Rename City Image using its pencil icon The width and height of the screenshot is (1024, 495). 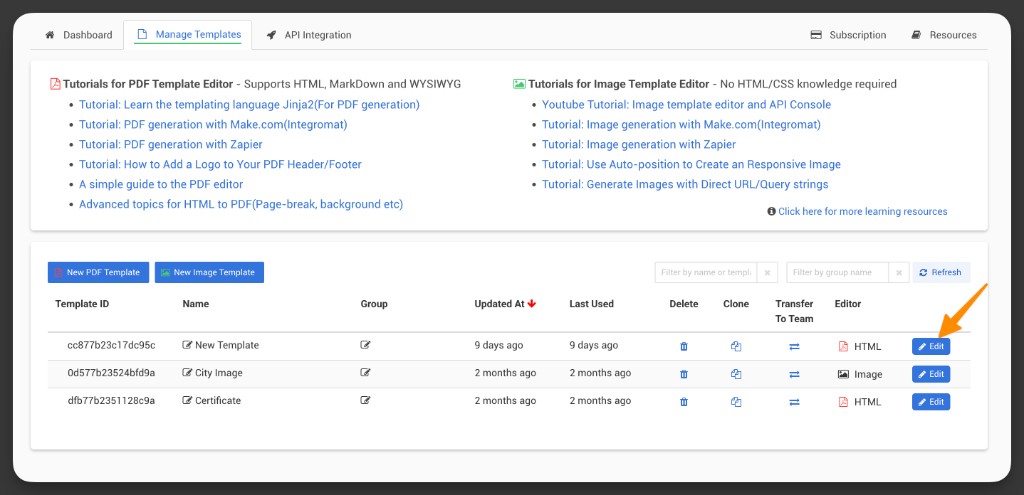(187, 373)
